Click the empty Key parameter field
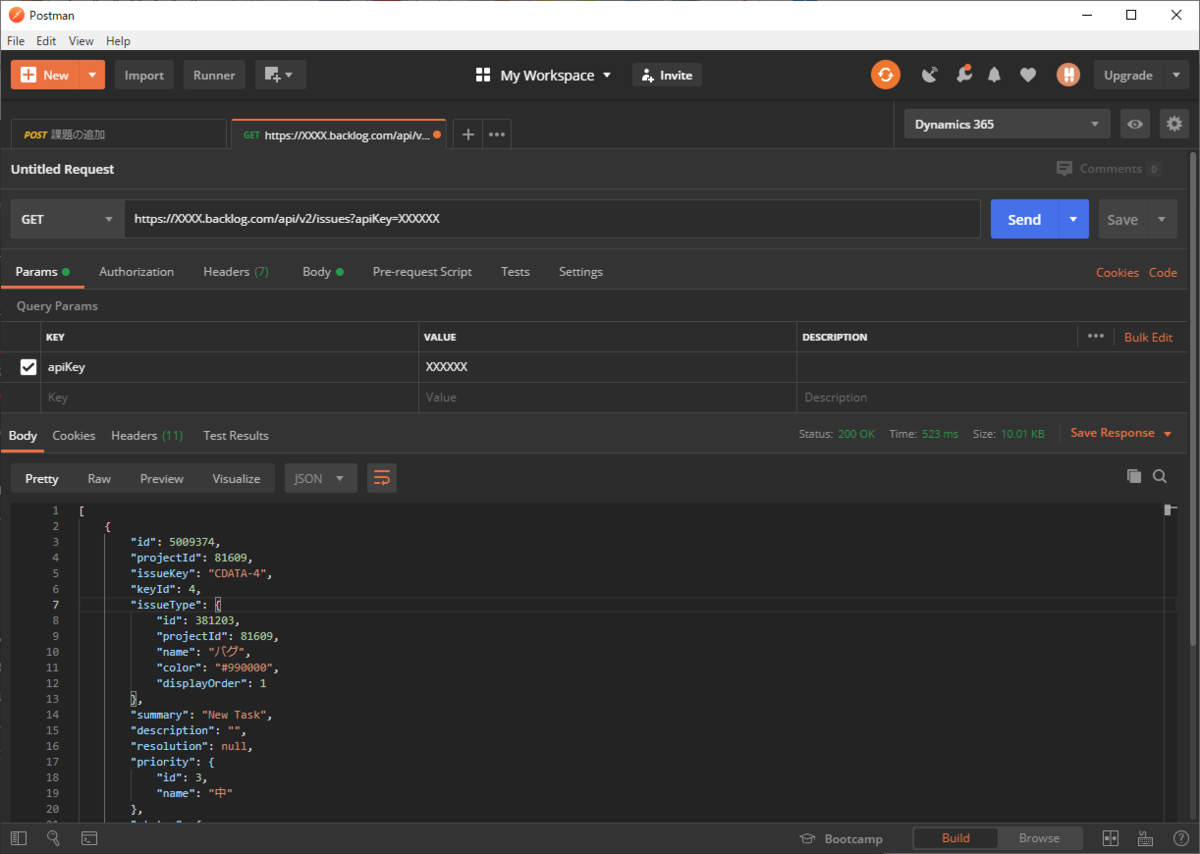Viewport: 1200px width, 854px height. [x=229, y=397]
